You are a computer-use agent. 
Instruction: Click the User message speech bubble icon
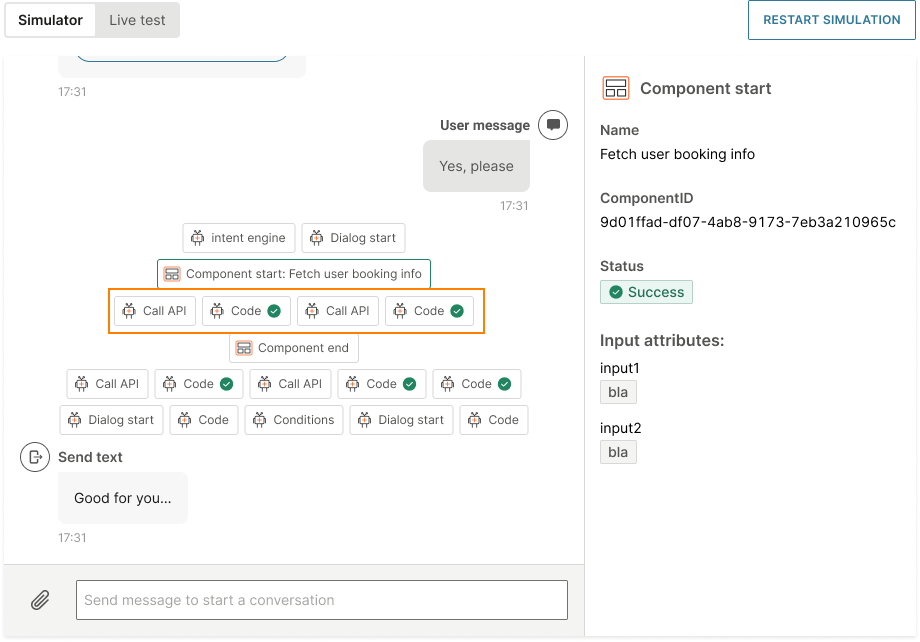[x=553, y=125]
